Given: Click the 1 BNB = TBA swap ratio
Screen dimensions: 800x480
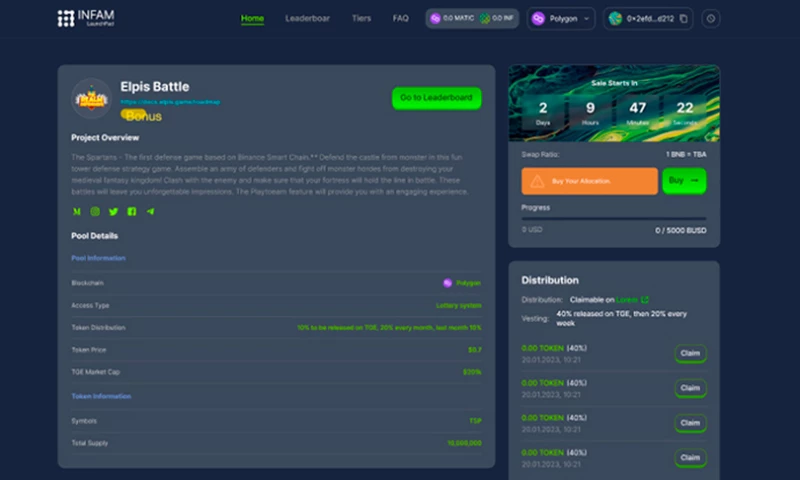Looking at the screenshot, I should coord(686,154).
